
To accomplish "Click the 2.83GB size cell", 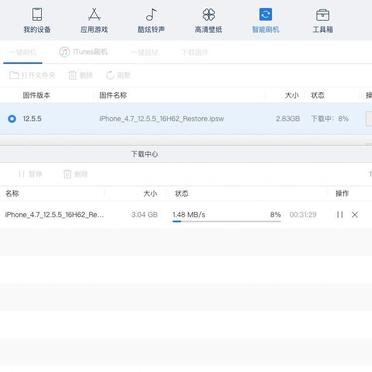I will [x=288, y=119].
